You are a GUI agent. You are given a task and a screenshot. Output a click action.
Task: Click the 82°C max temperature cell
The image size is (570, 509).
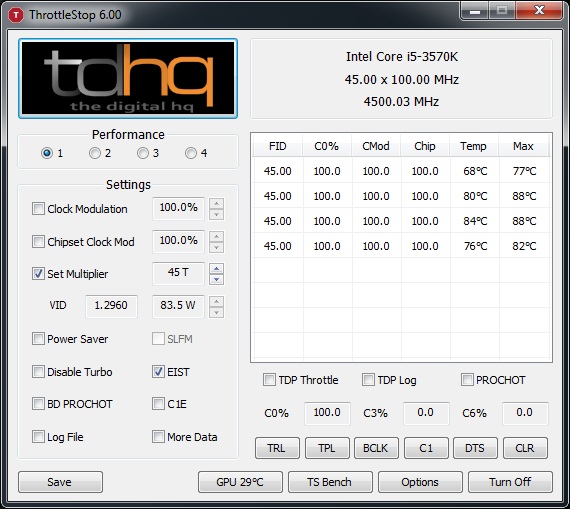524,246
